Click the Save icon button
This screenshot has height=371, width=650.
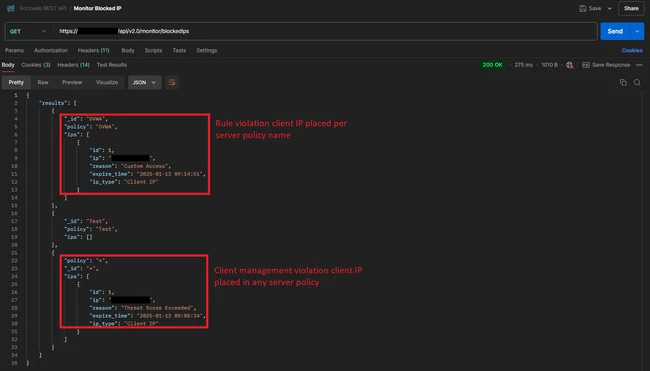click(590, 8)
